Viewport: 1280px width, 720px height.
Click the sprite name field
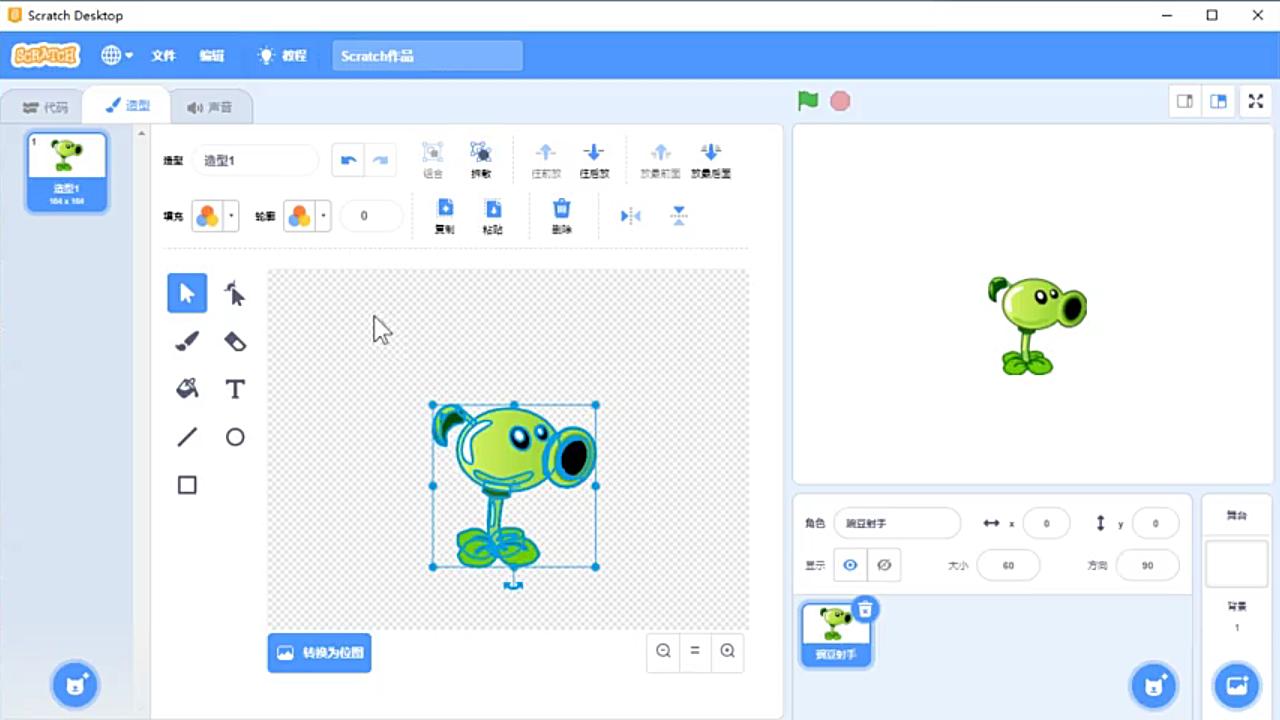[897, 523]
